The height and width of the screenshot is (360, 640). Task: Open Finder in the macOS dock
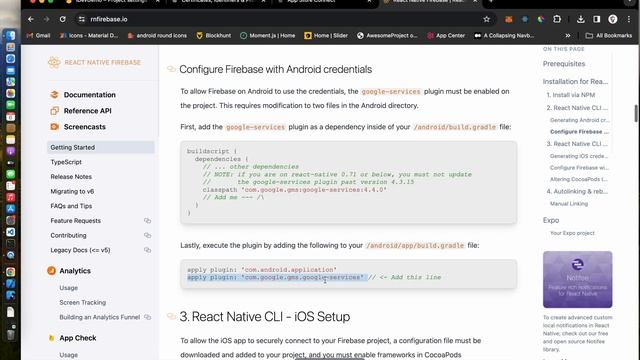click(x=11, y=36)
